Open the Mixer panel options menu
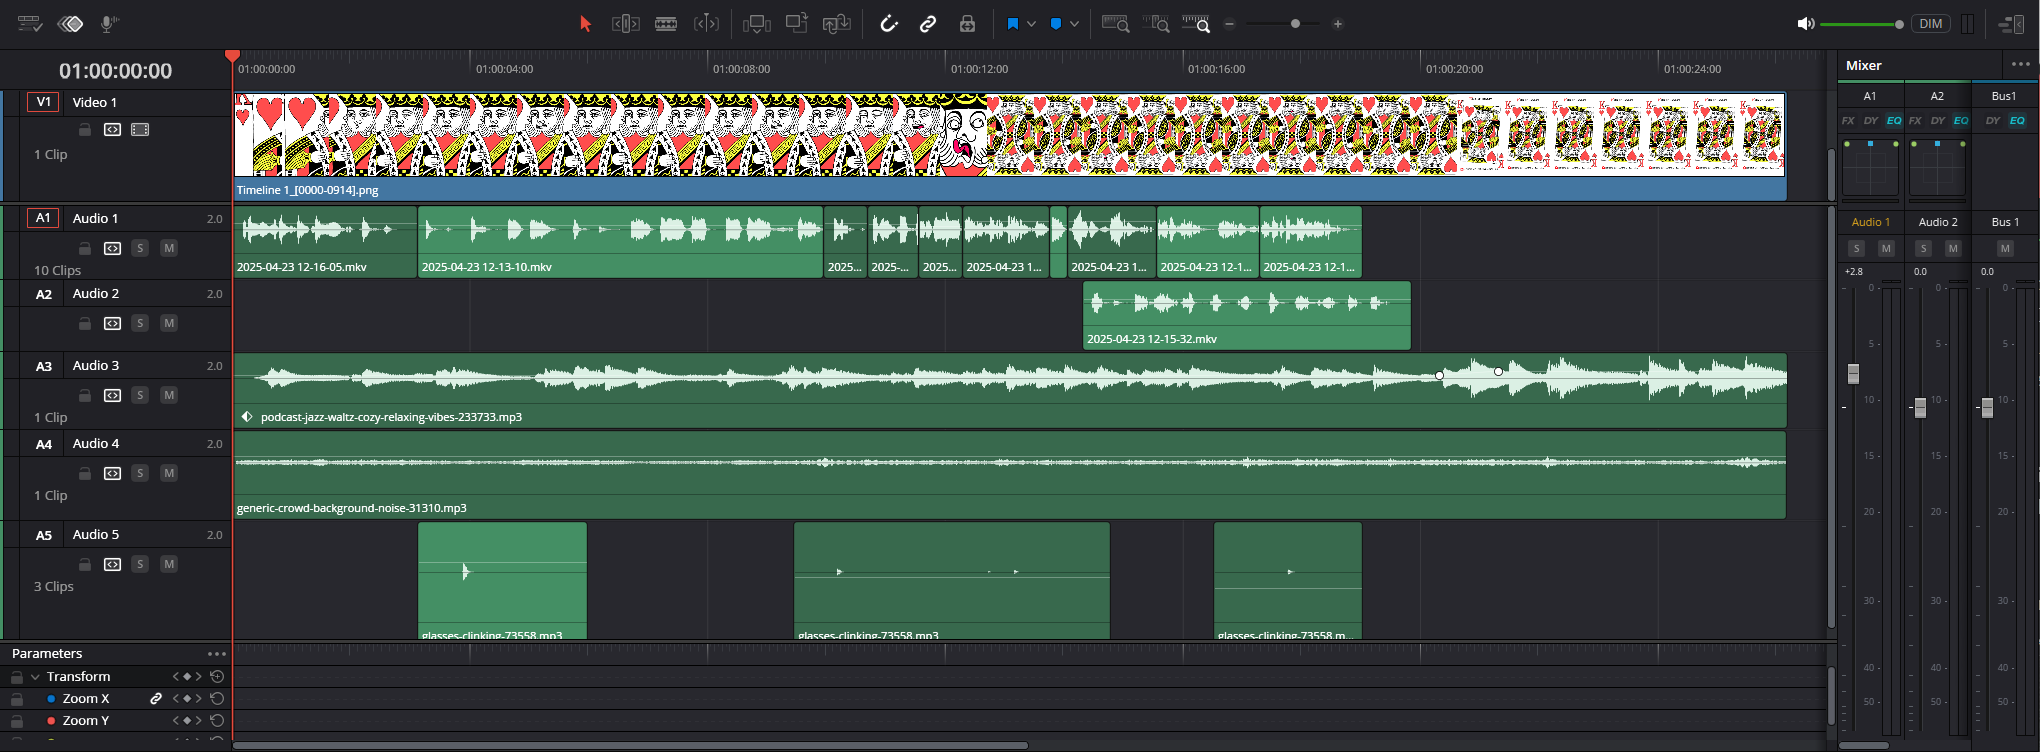This screenshot has height=752, width=2040. 2020,64
